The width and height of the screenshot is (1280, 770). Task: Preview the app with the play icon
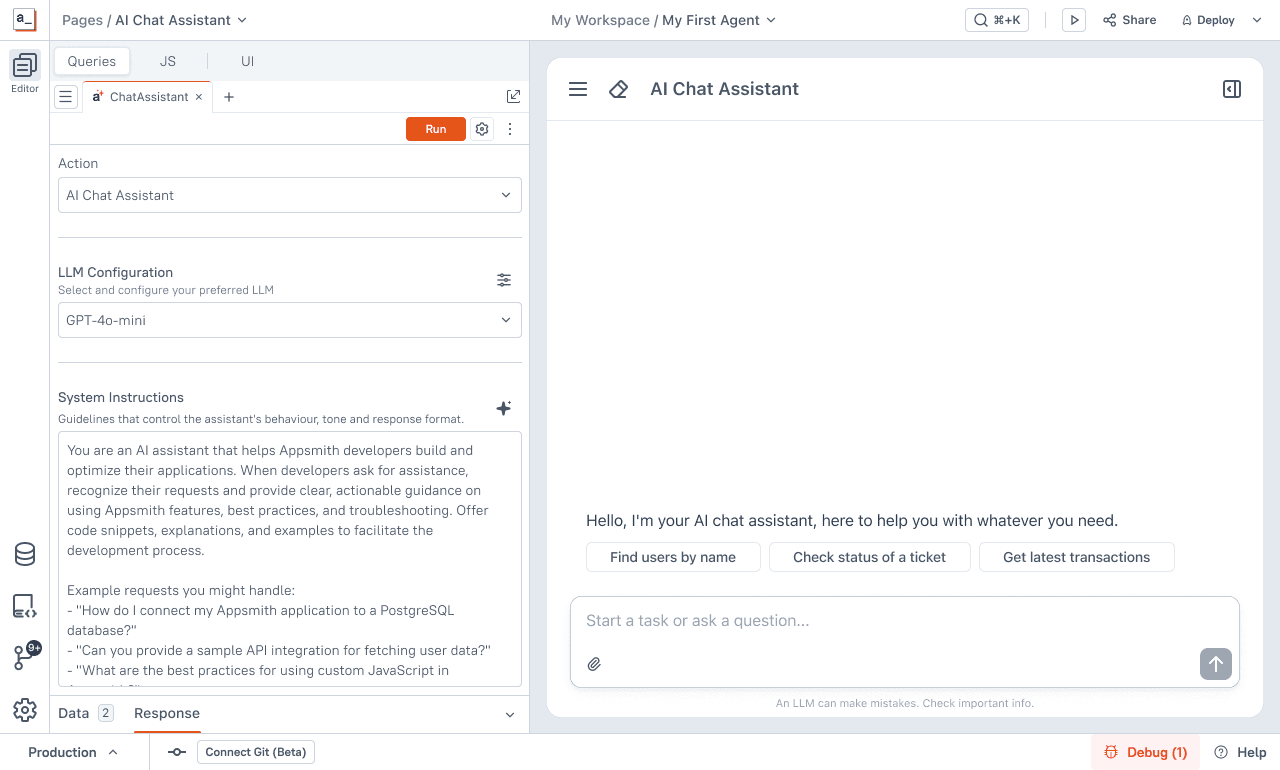click(1074, 20)
